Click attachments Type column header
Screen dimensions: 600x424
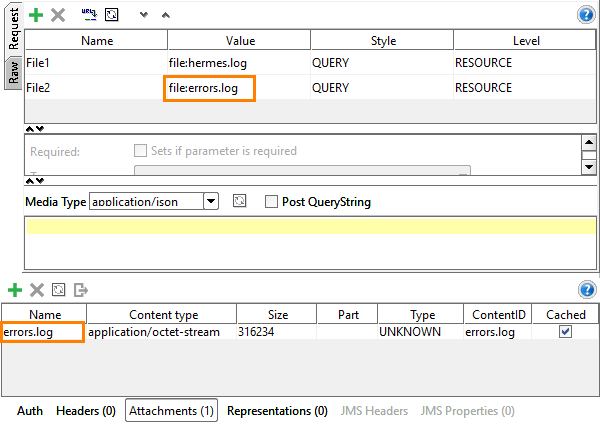coord(421,314)
